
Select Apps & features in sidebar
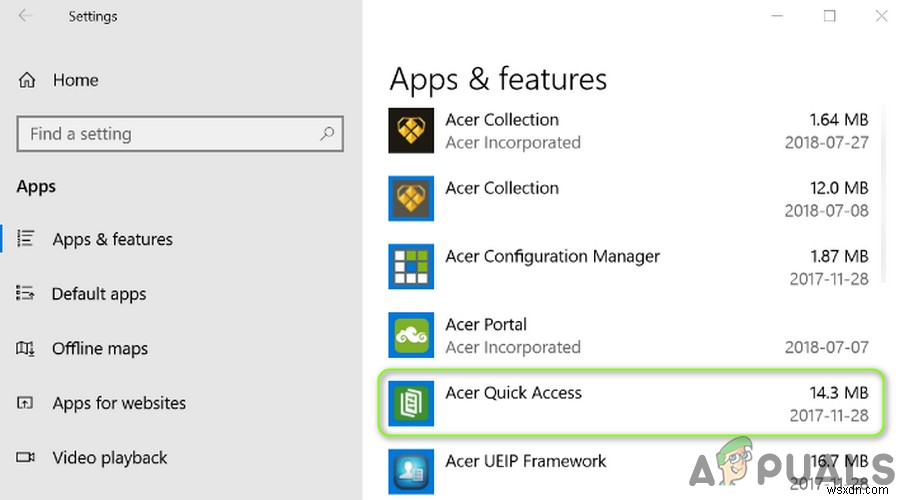point(112,239)
